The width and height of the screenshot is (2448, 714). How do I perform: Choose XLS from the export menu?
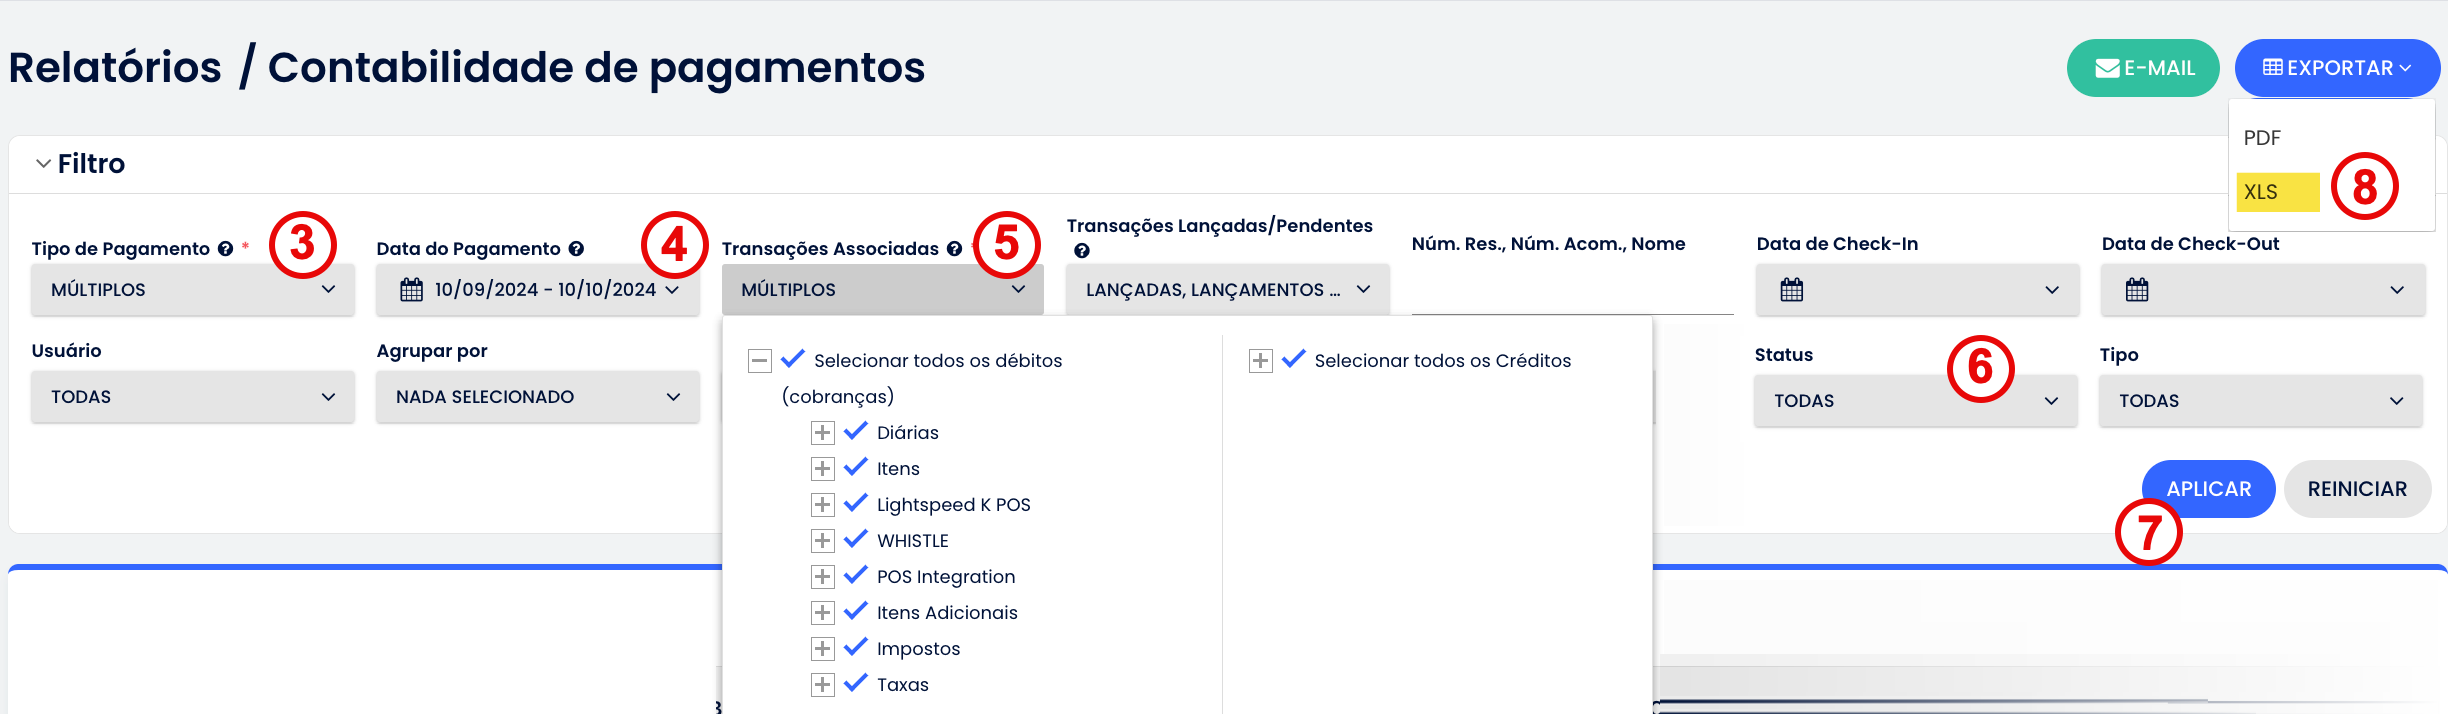2261,192
